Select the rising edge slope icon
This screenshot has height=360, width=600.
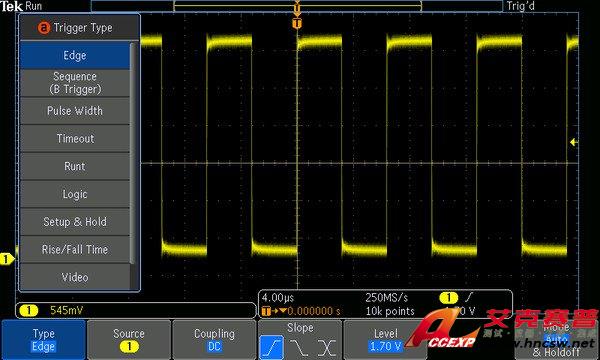click(271, 347)
